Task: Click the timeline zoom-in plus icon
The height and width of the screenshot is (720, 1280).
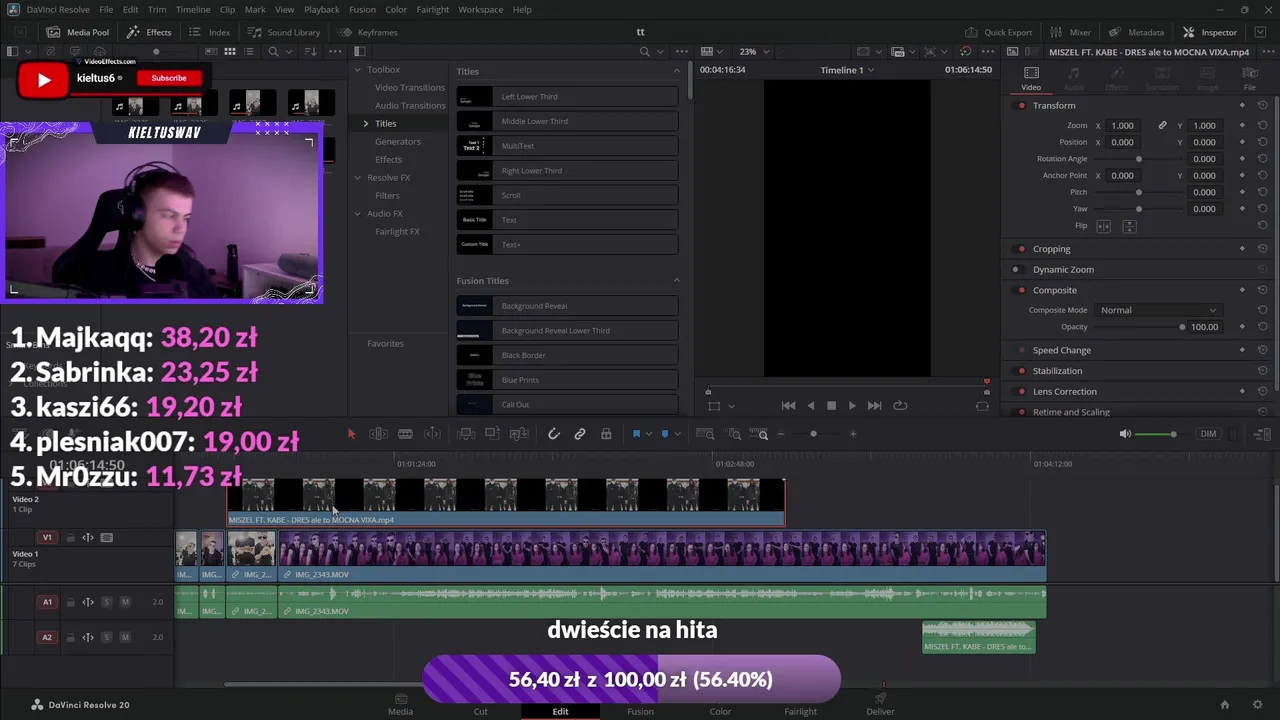Action: tap(852, 434)
